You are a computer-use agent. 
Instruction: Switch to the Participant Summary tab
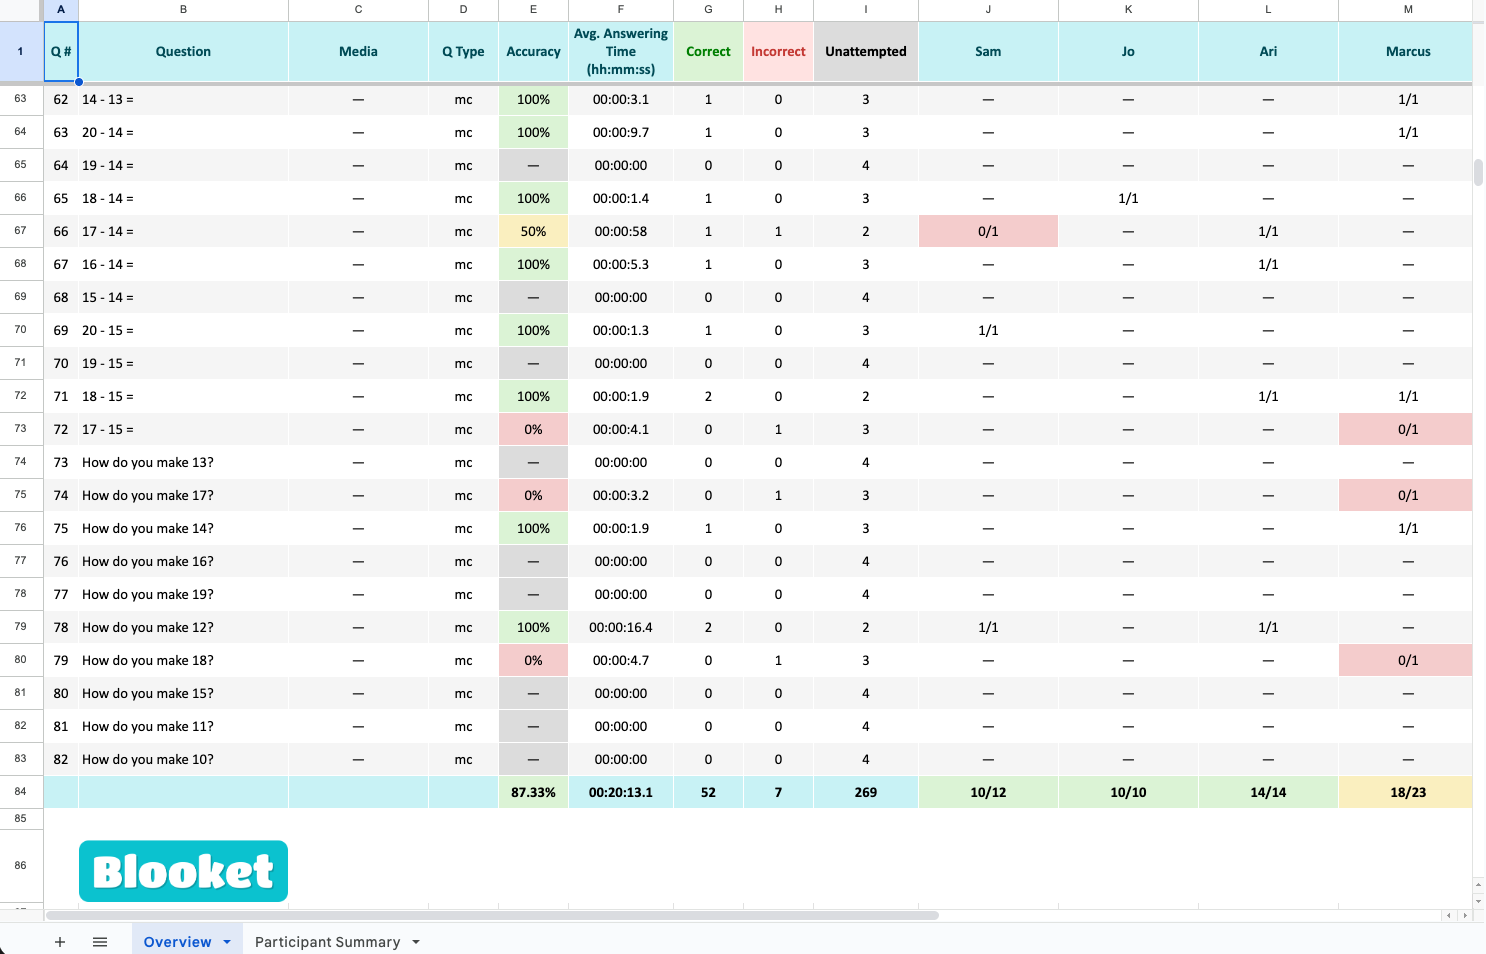[327, 942]
